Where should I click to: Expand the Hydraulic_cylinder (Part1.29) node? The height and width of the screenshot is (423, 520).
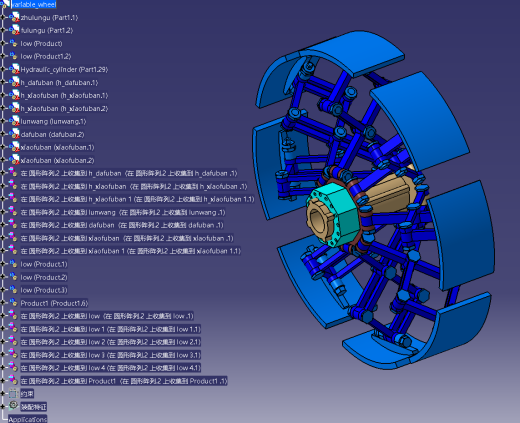click(3, 69)
